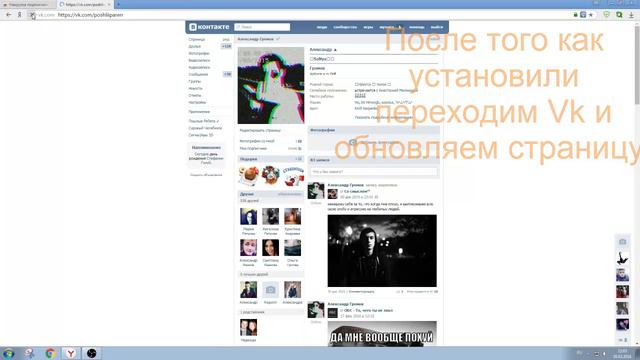Screen dimensions: 640x360
Task: Stop page loading with the X button
Action: 32,15
